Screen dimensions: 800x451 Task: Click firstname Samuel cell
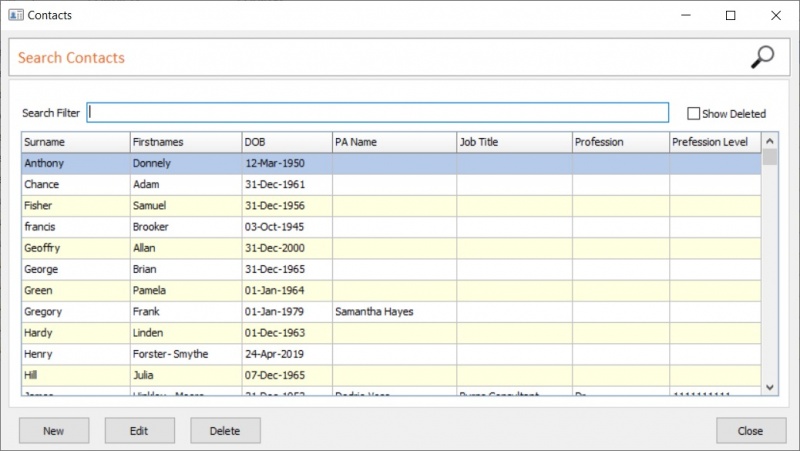186,206
